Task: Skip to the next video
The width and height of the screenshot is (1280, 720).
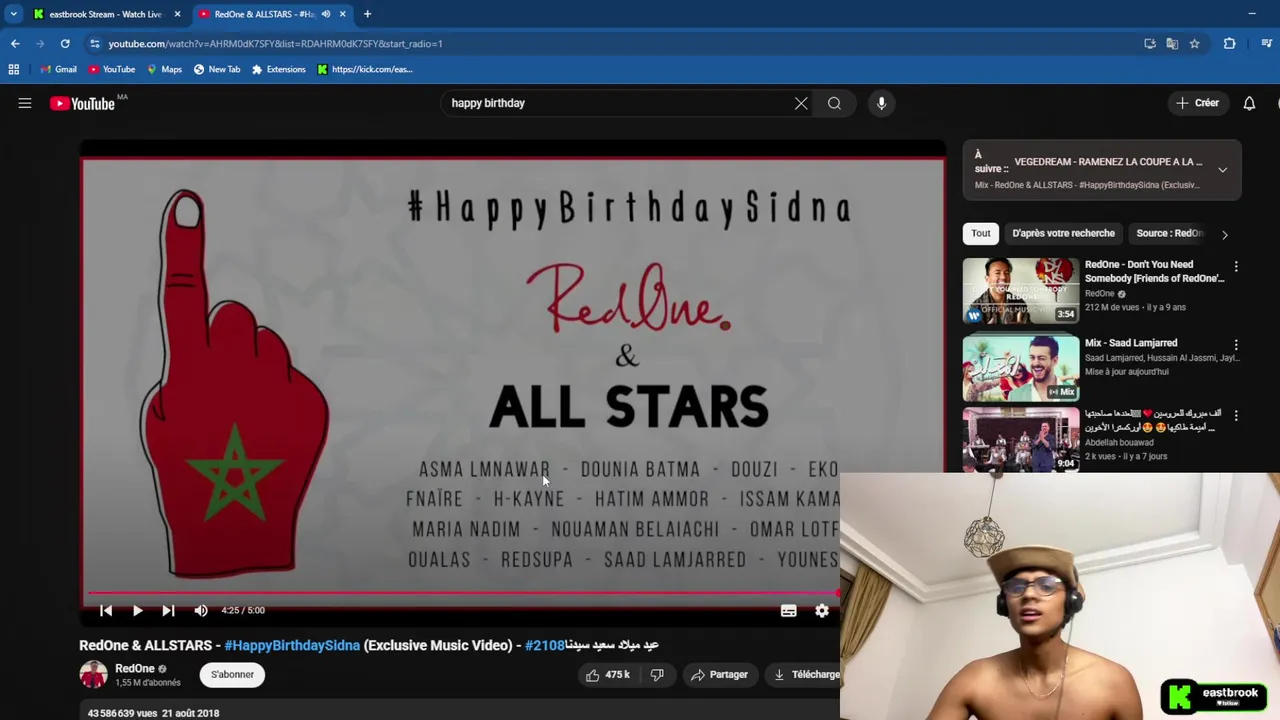Action: point(168,610)
